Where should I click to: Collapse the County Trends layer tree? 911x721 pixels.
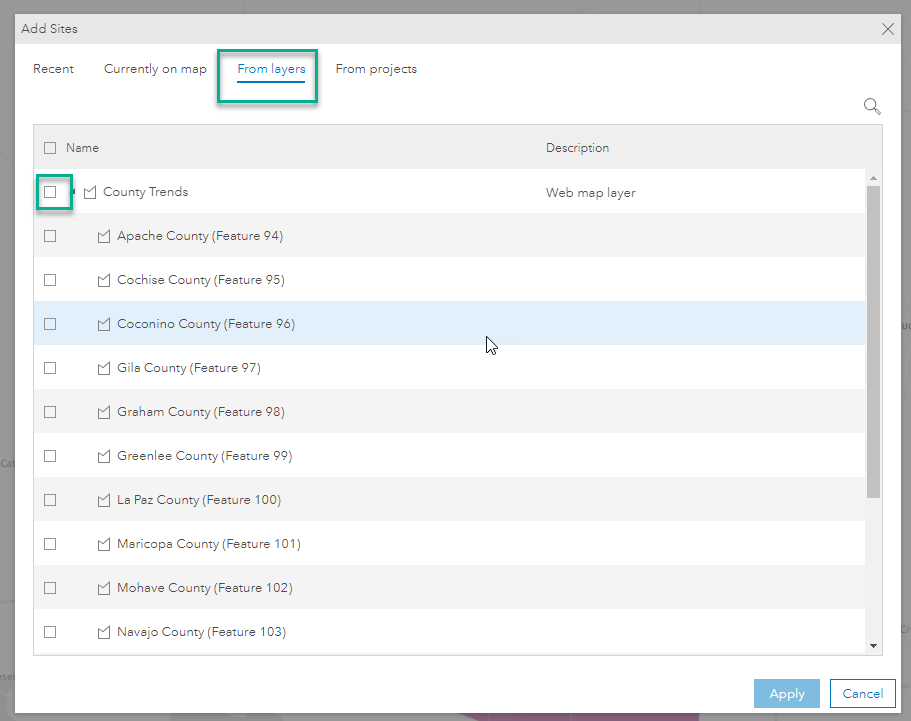coord(73,191)
